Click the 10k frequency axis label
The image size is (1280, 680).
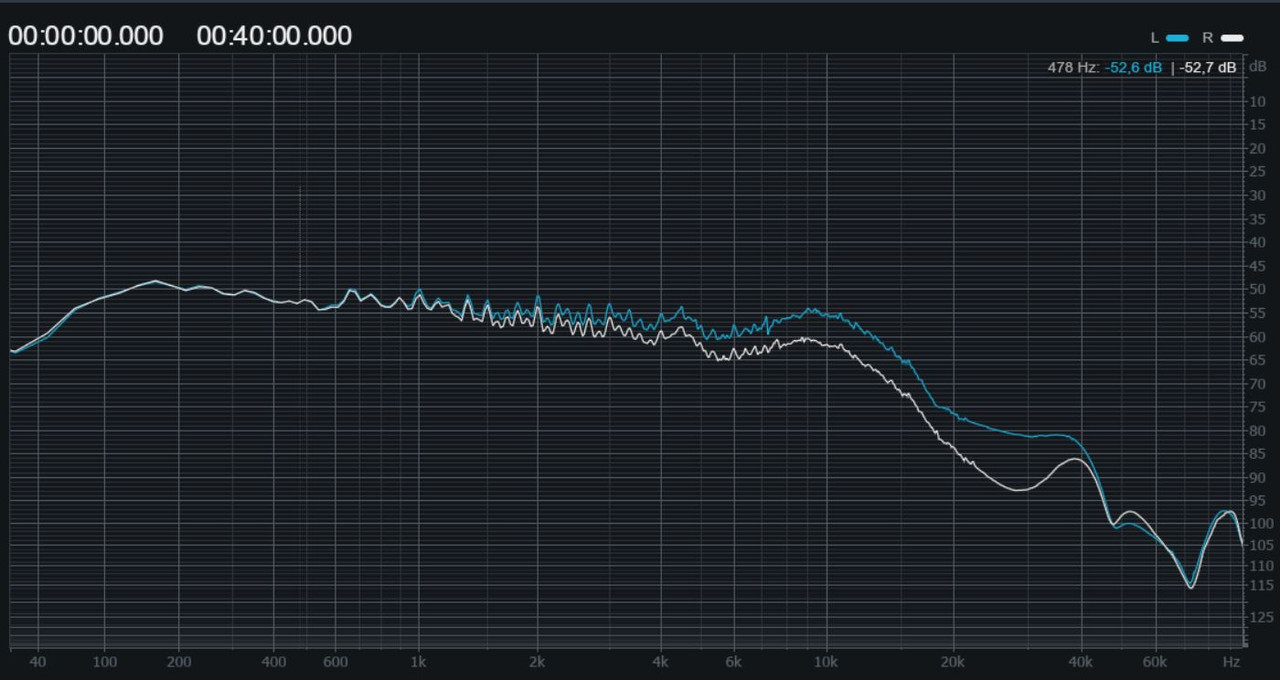click(x=826, y=662)
